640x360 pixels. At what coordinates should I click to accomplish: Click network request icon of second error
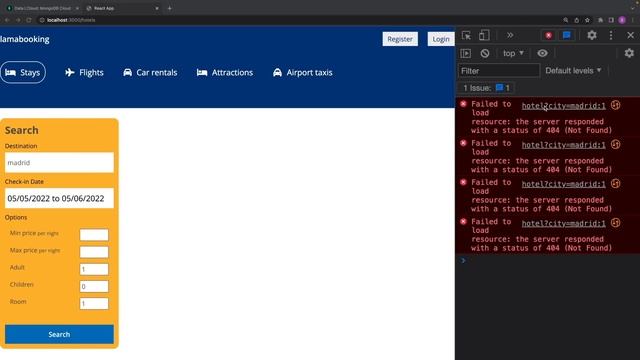coord(616,144)
